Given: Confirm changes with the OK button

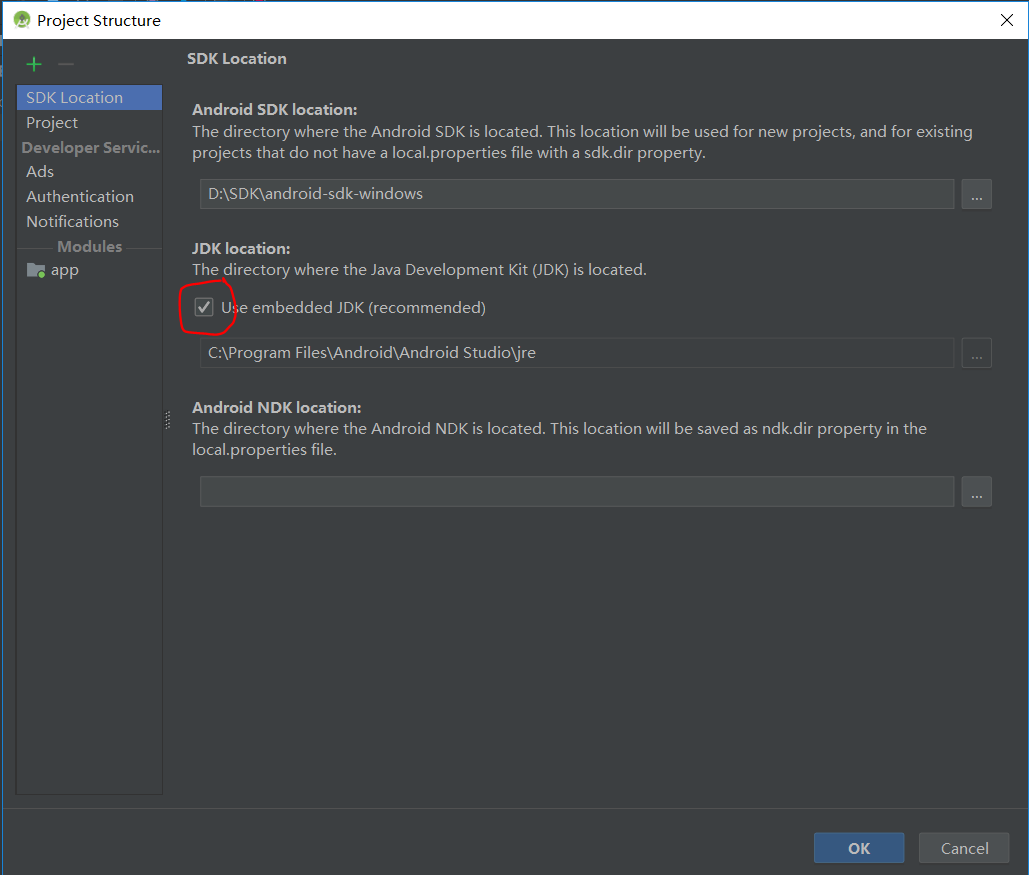Looking at the screenshot, I should [858, 847].
